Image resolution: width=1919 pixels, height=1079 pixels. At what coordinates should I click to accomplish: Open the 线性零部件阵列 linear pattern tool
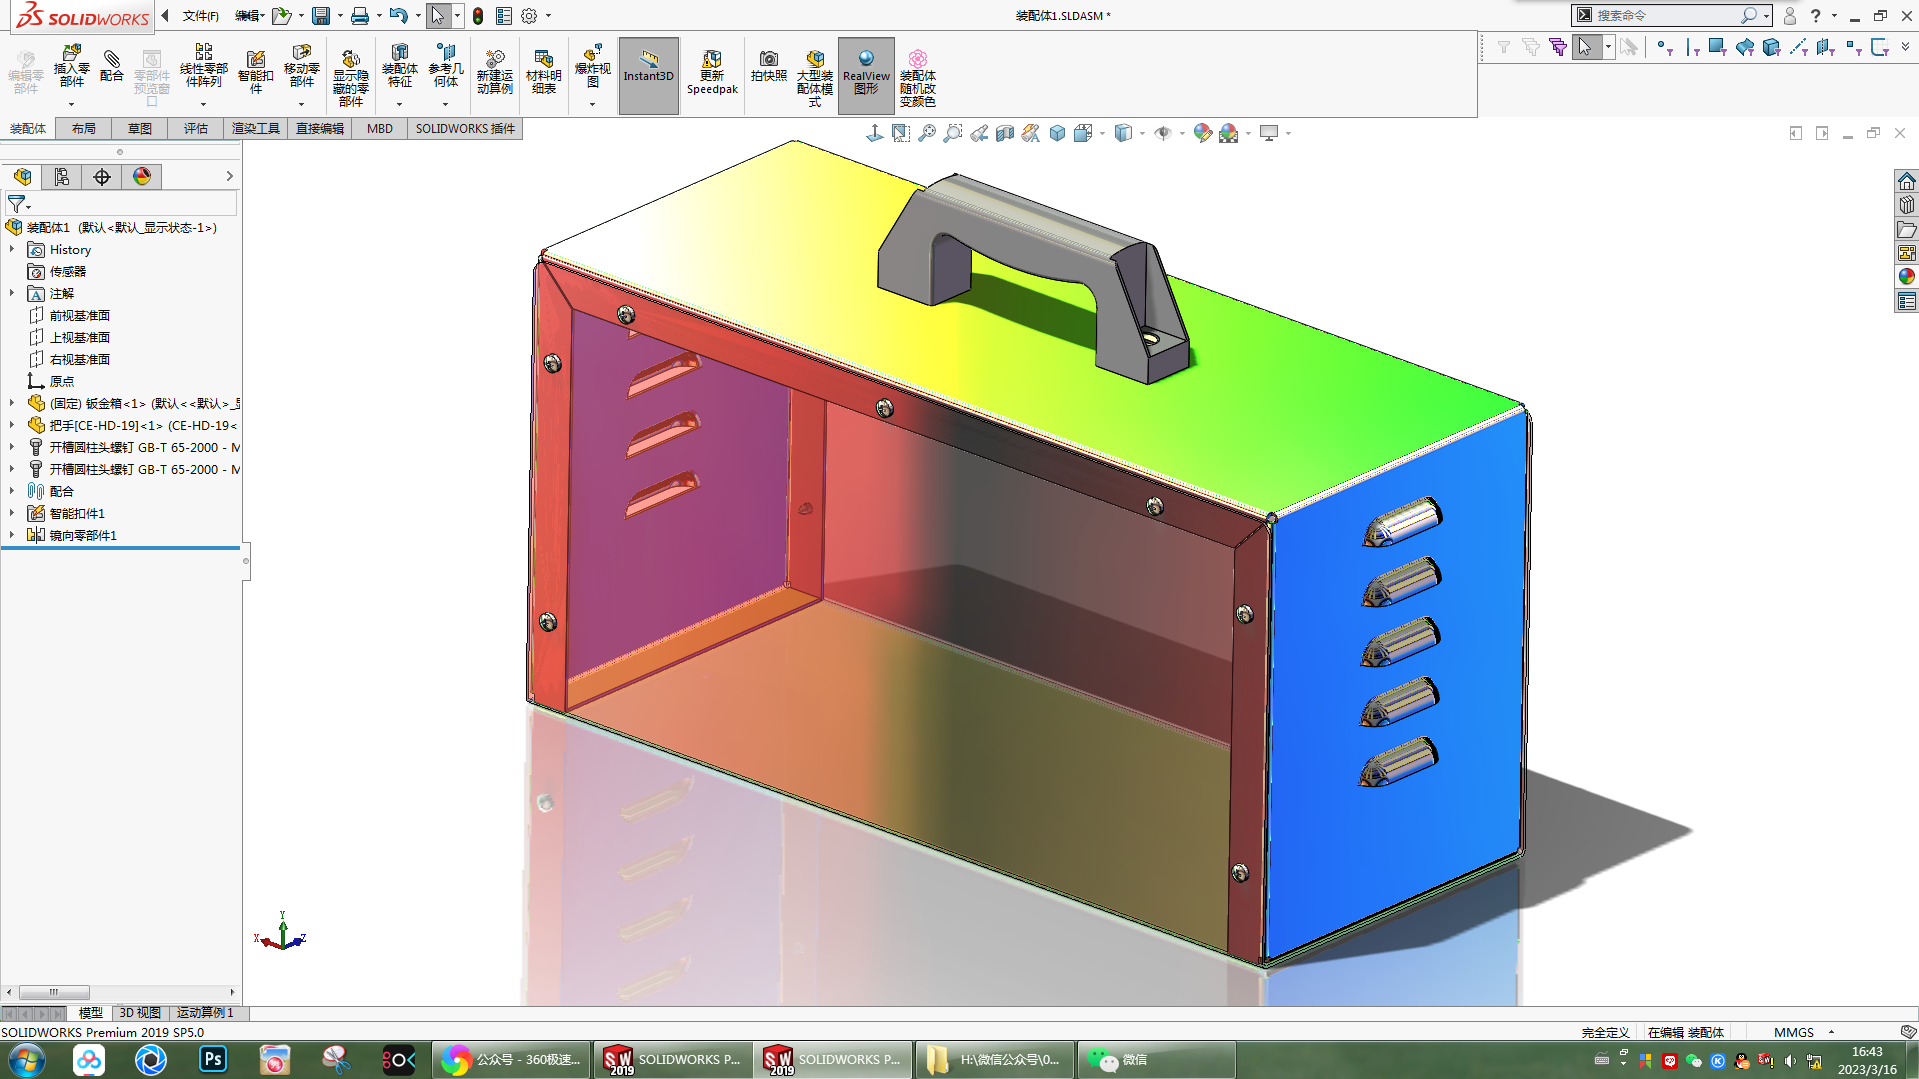click(x=203, y=66)
